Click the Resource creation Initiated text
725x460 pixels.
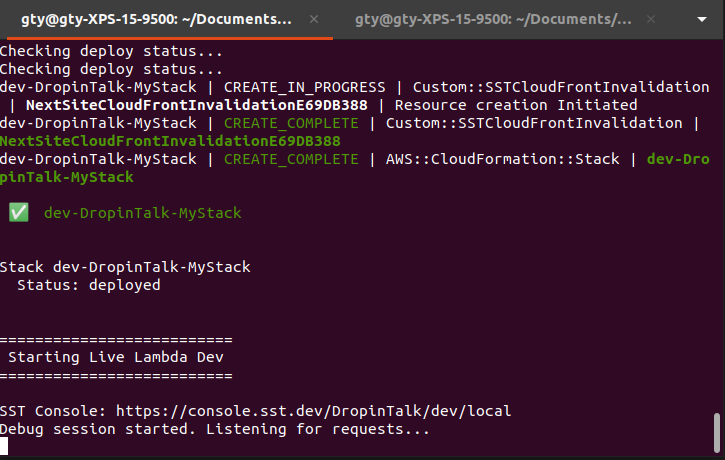click(516, 105)
